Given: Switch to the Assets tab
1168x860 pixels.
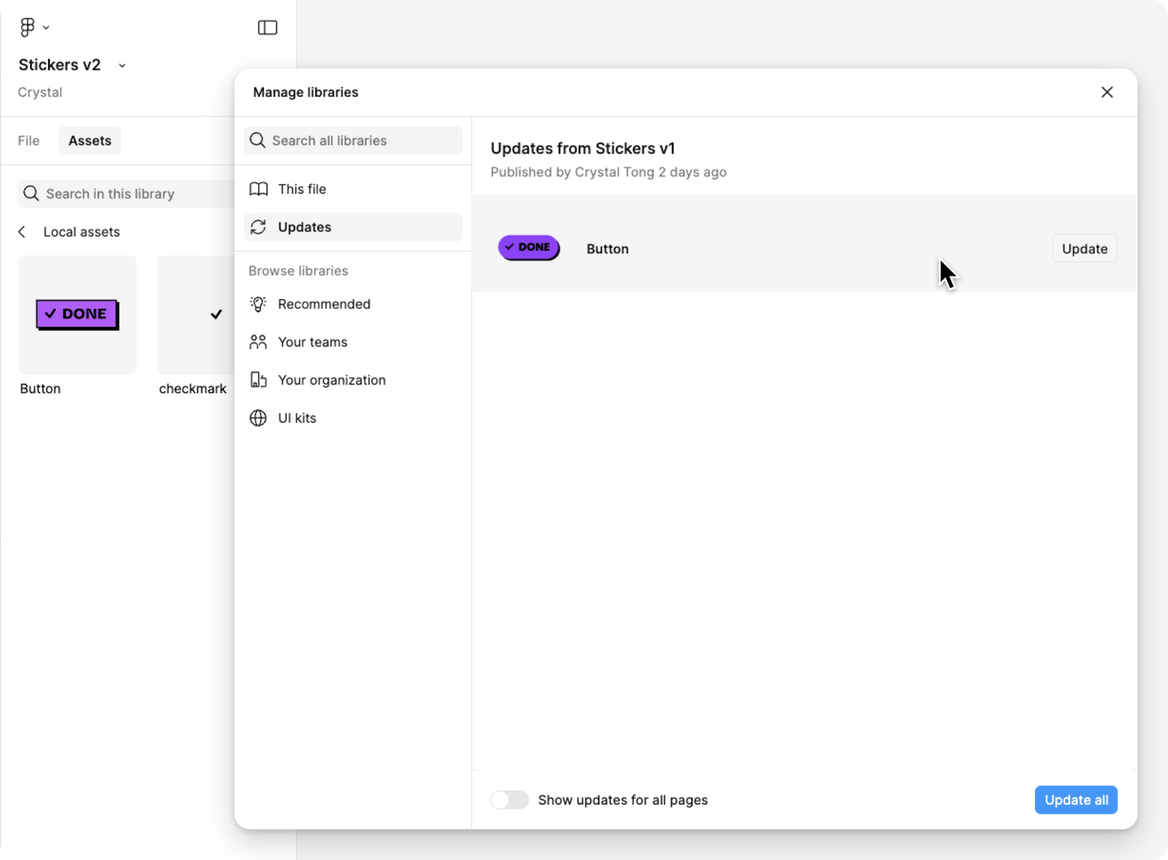Looking at the screenshot, I should (x=90, y=141).
